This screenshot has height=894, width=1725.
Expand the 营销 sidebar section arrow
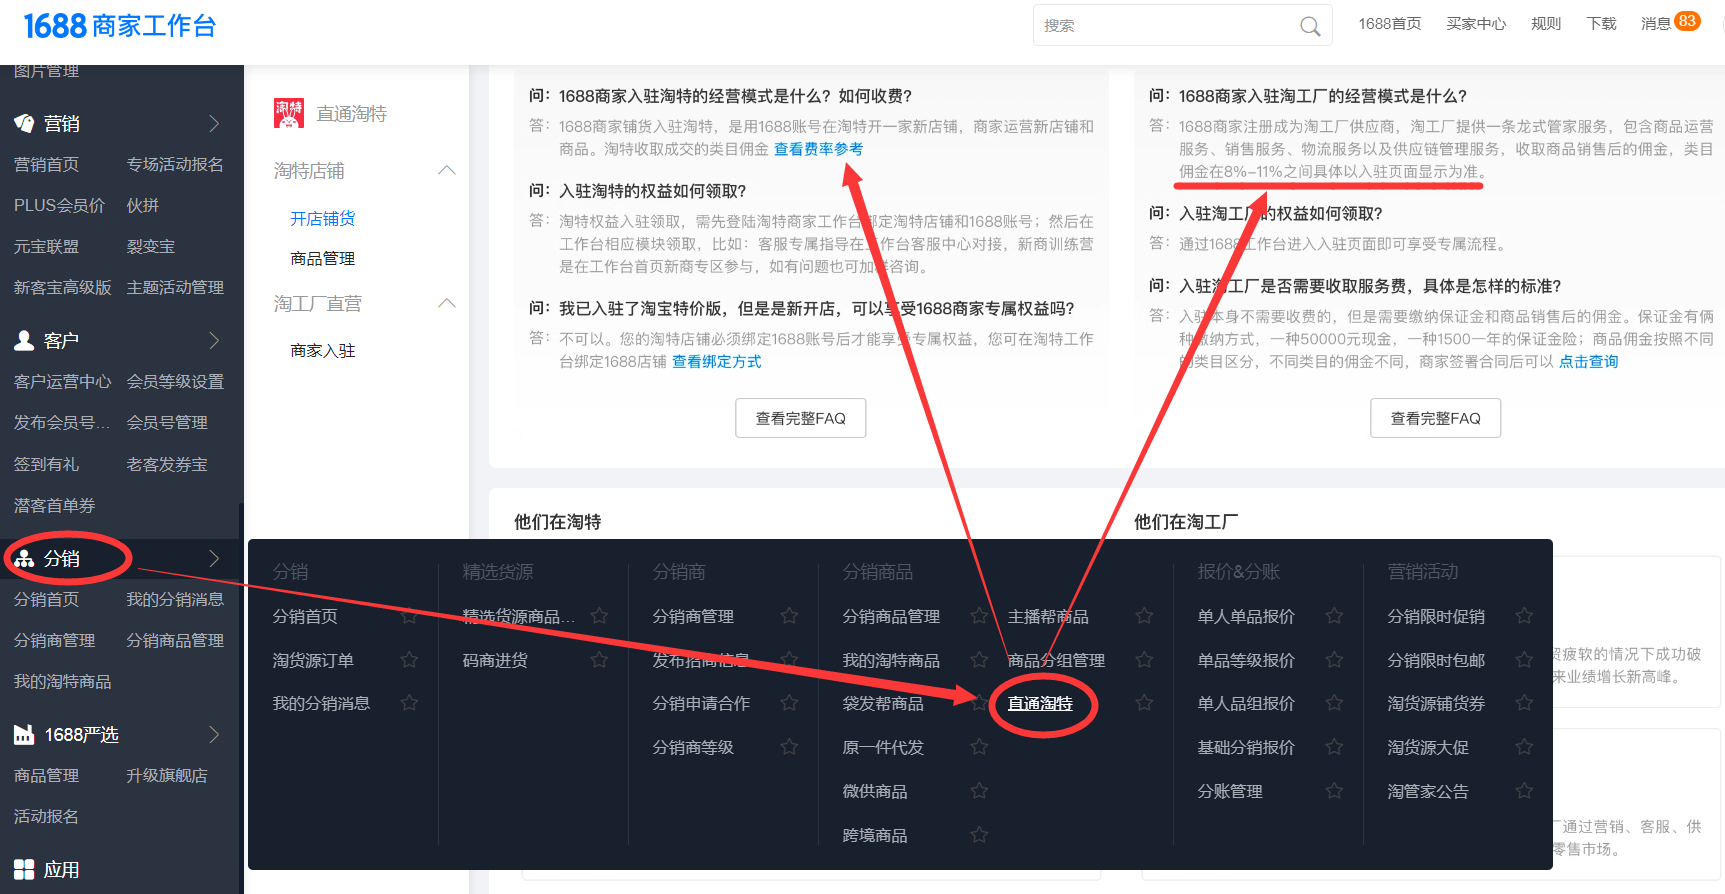[214, 123]
